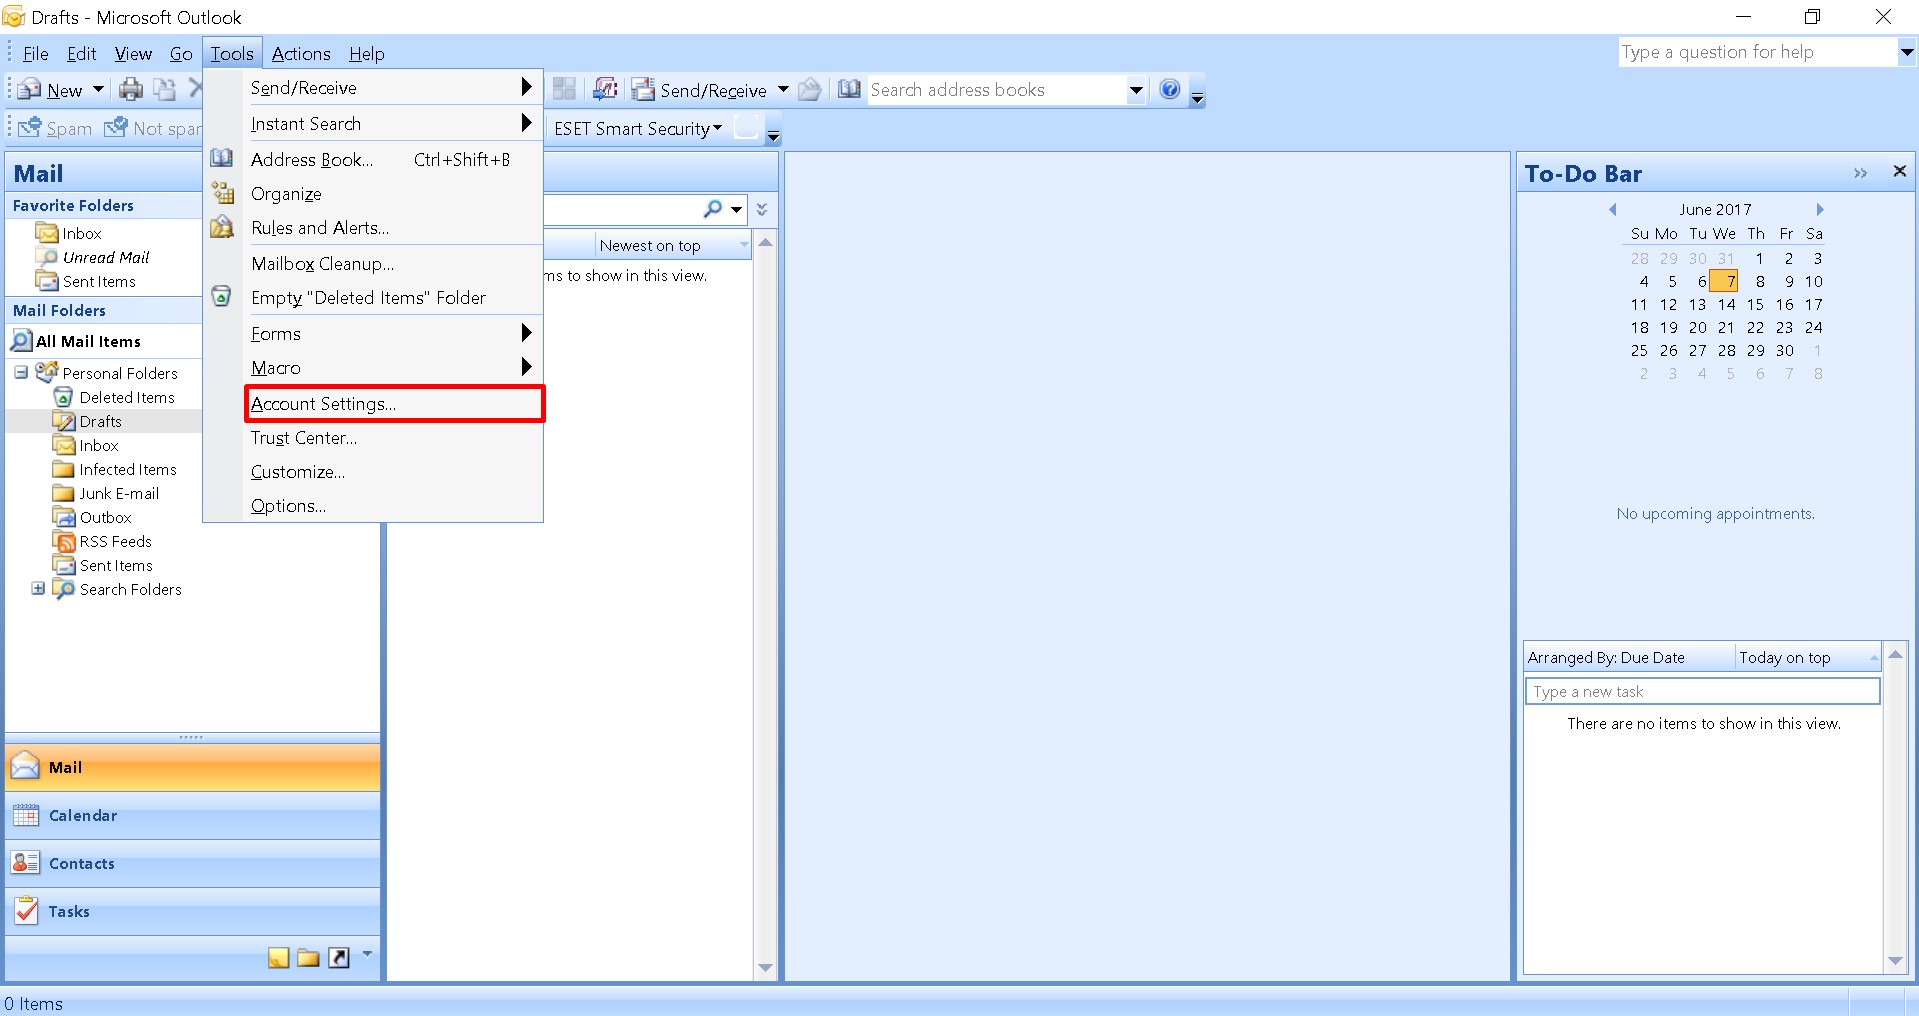Open the Address Book toolbar icon

tap(849, 90)
